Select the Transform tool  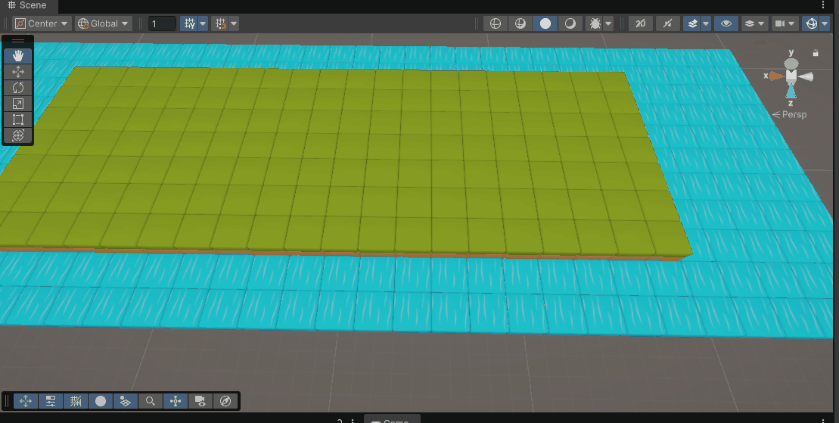(18, 135)
